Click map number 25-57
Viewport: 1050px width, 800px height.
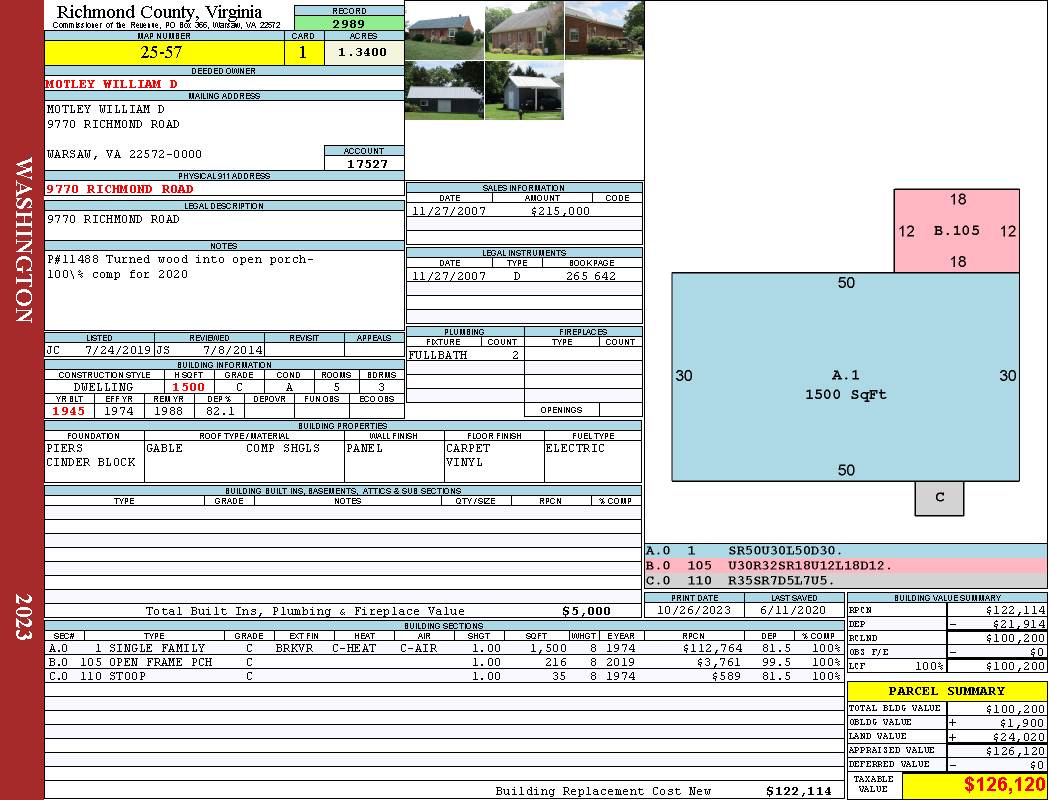161,52
